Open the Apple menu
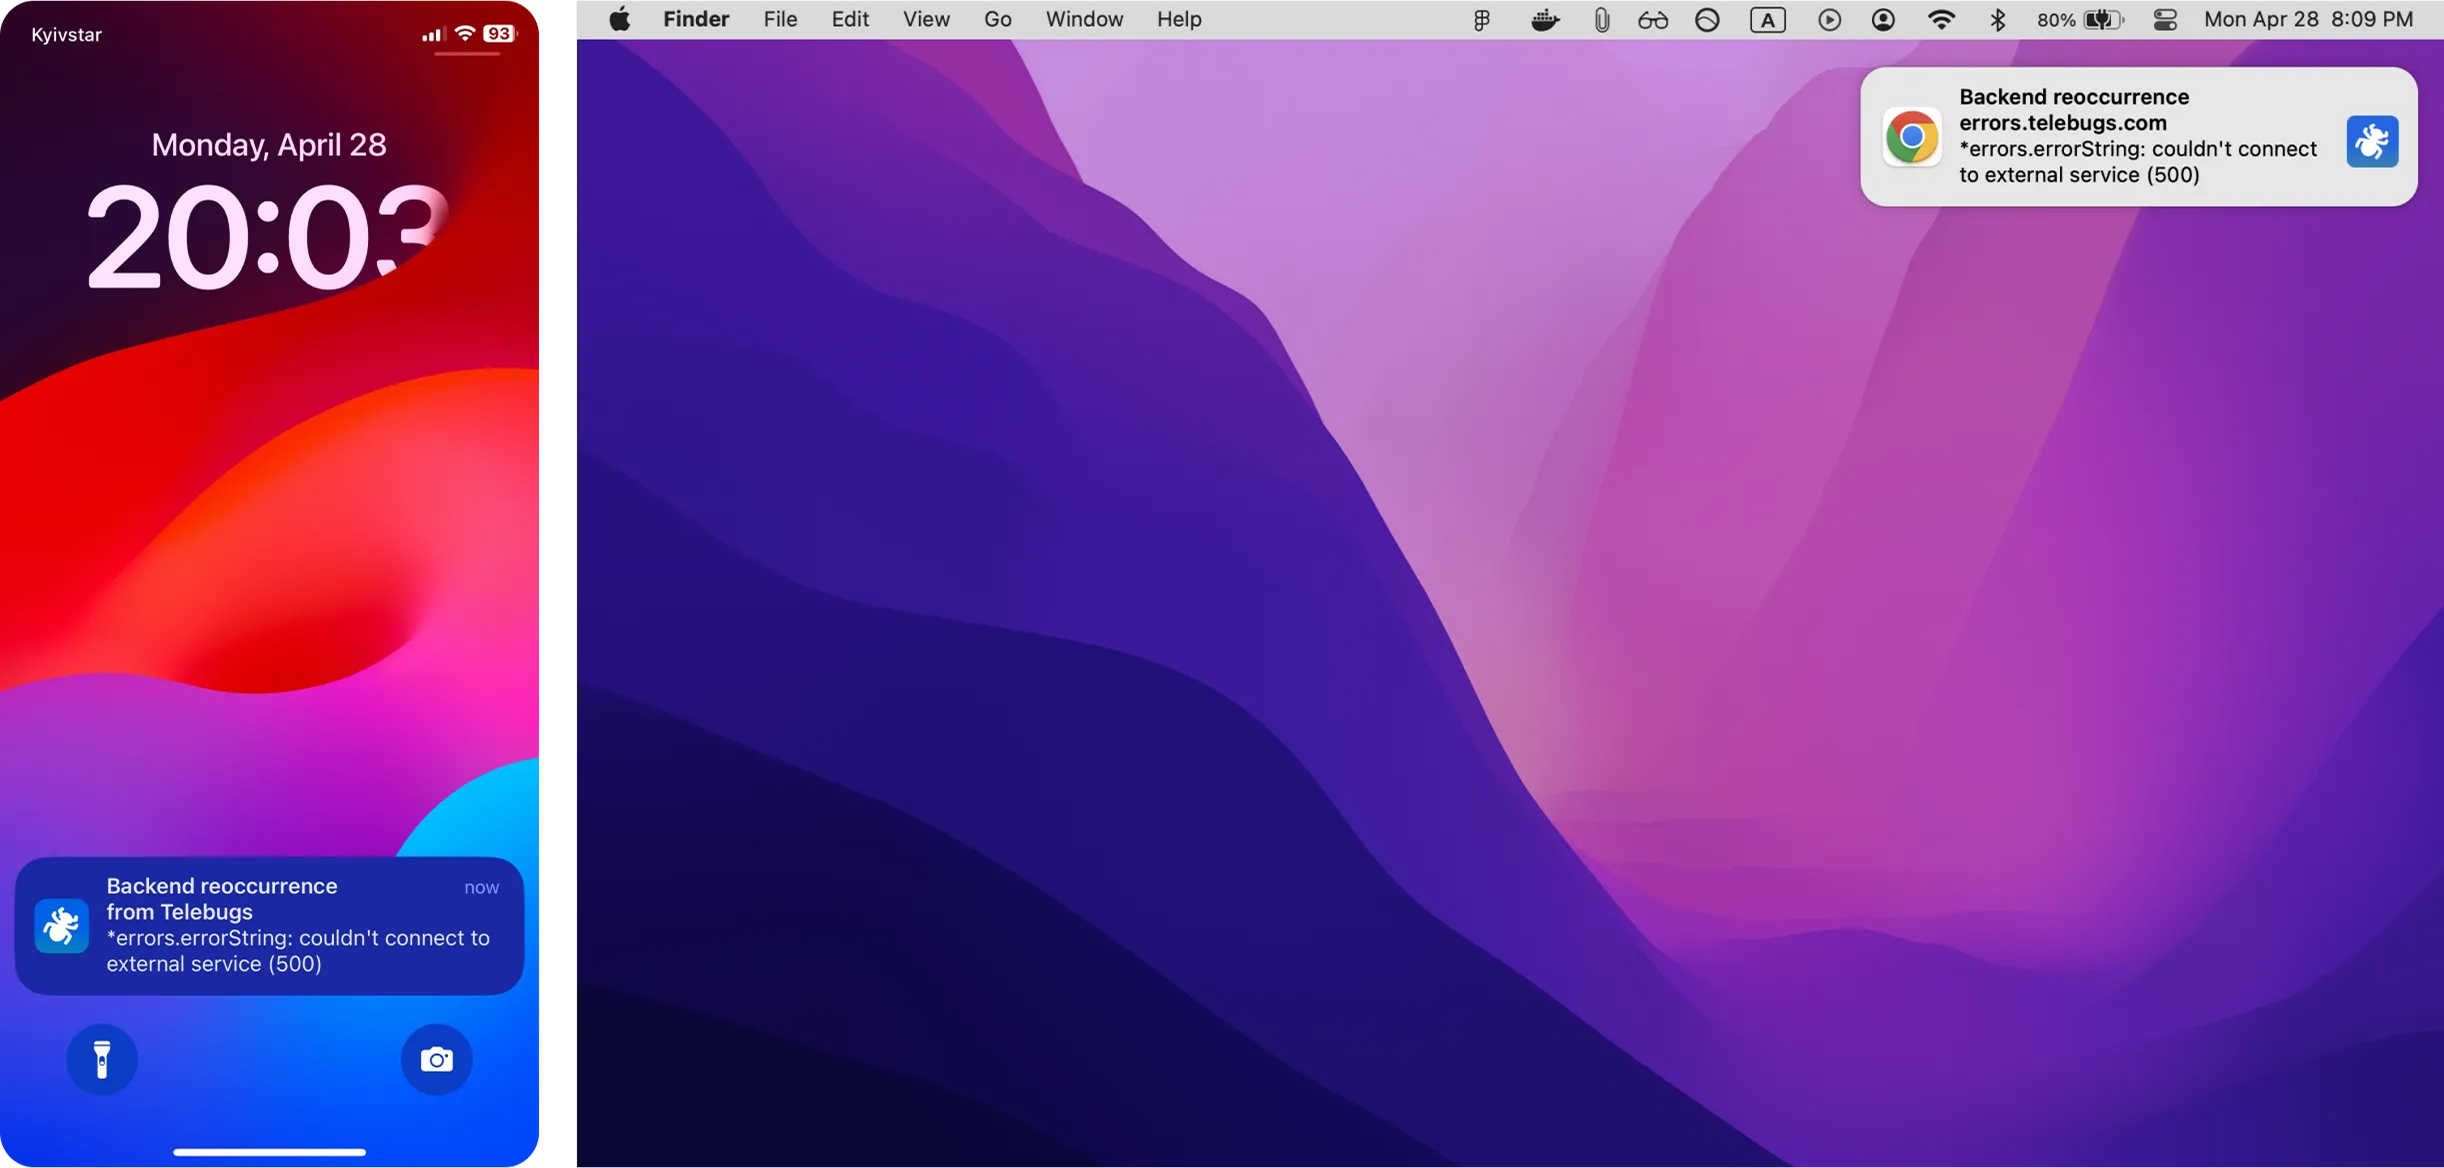 (x=620, y=20)
